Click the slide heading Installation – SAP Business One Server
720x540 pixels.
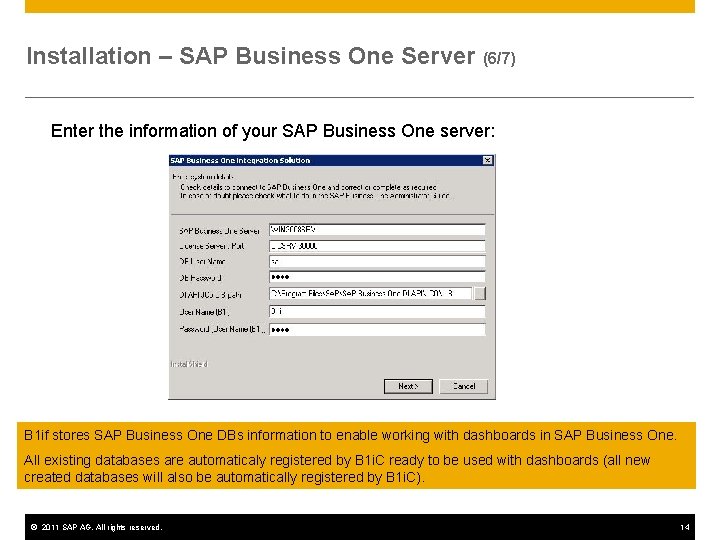point(251,56)
